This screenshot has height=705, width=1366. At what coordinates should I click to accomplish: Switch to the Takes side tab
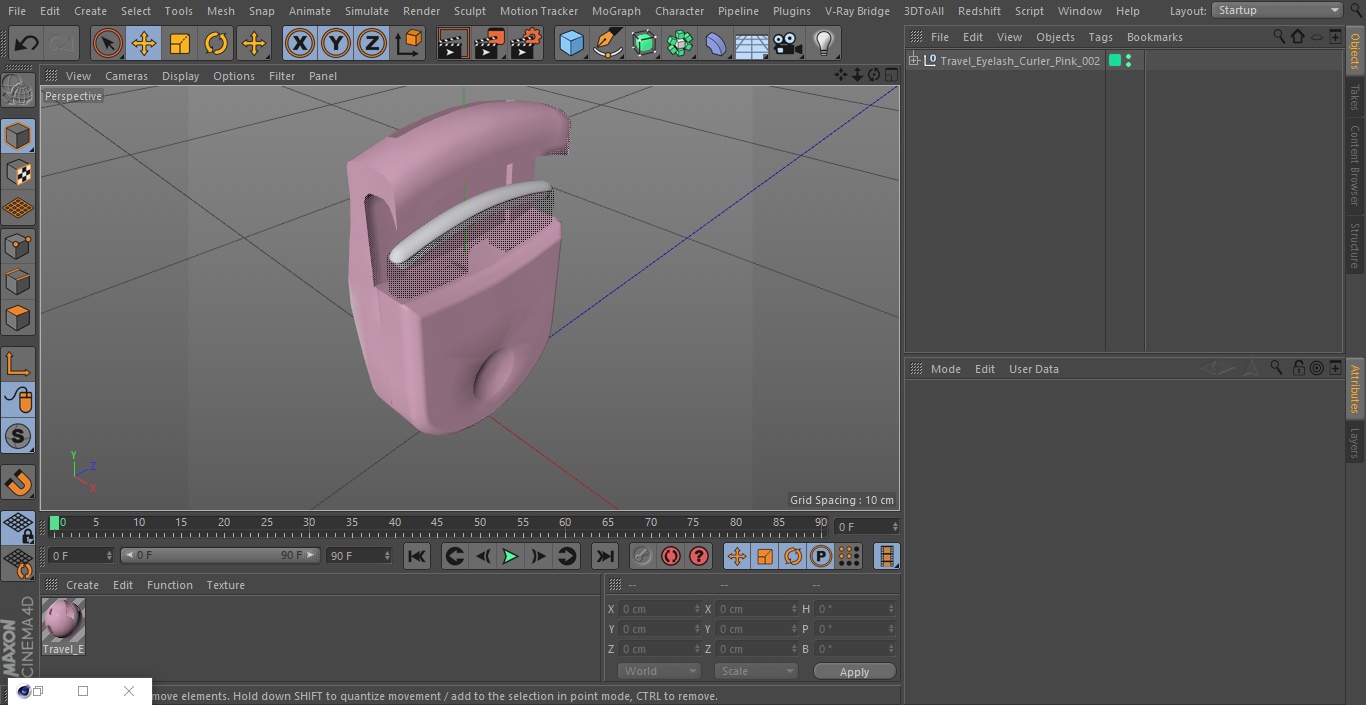click(x=1355, y=97)
